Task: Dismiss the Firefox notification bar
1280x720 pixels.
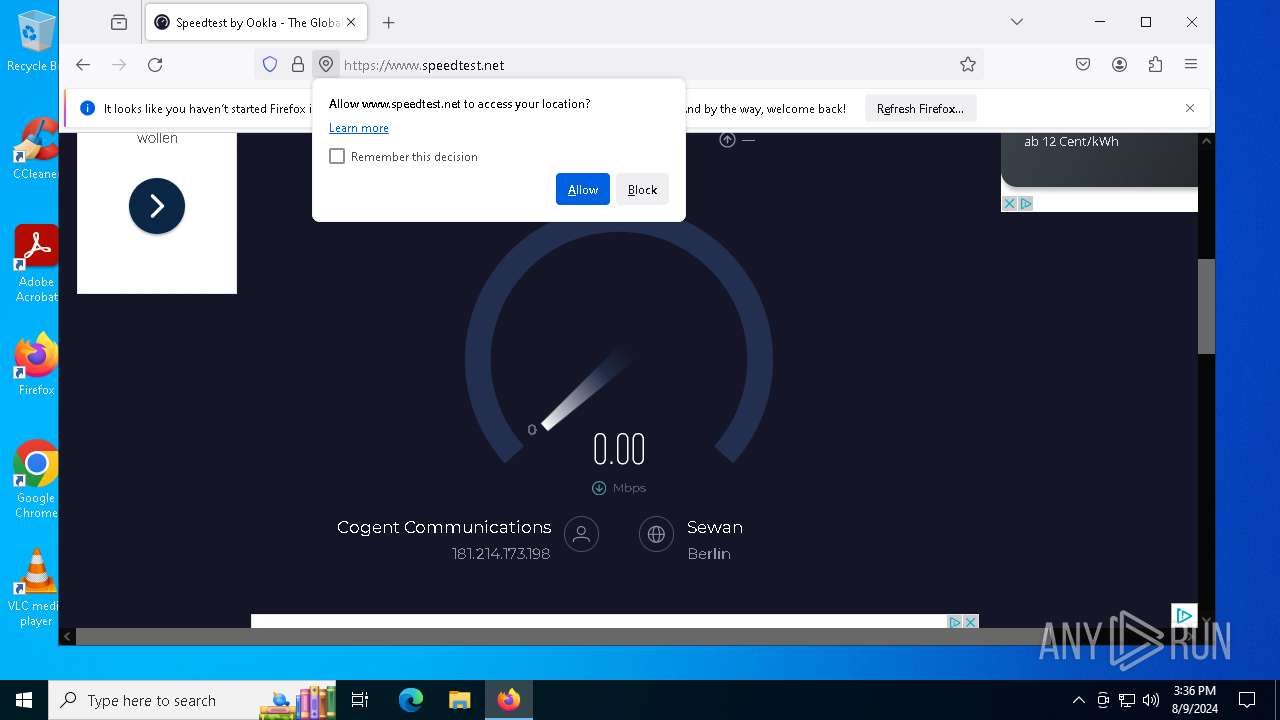Action: click(1190, 108)
